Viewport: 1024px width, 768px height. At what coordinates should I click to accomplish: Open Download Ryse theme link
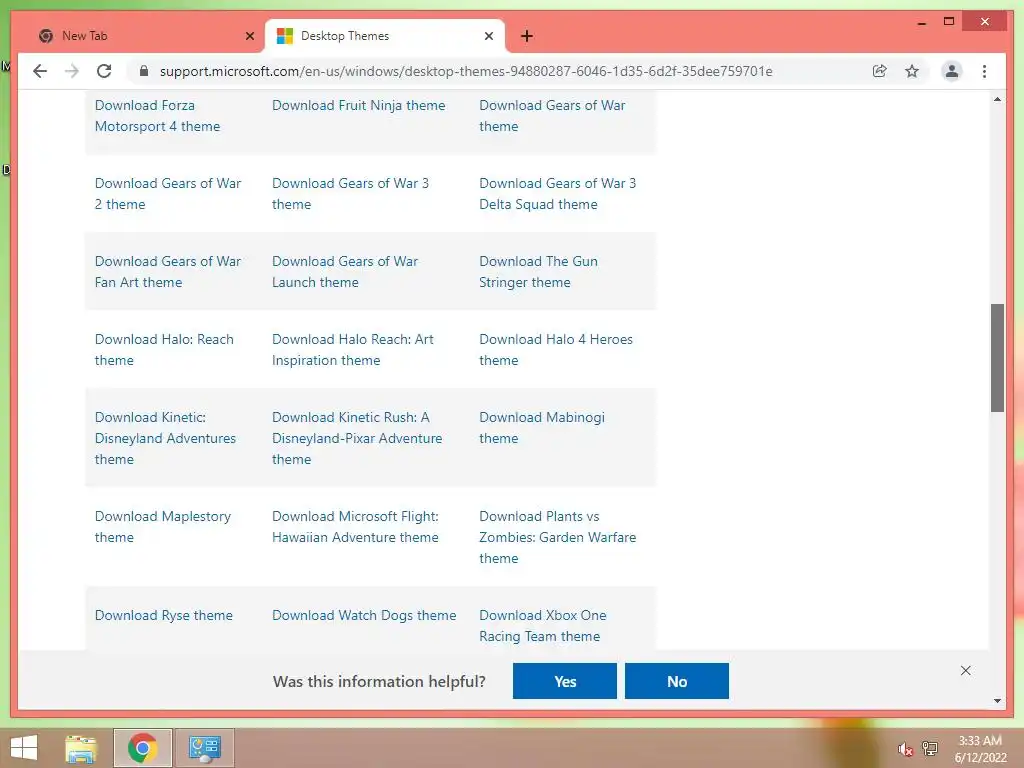click(163, 615)
